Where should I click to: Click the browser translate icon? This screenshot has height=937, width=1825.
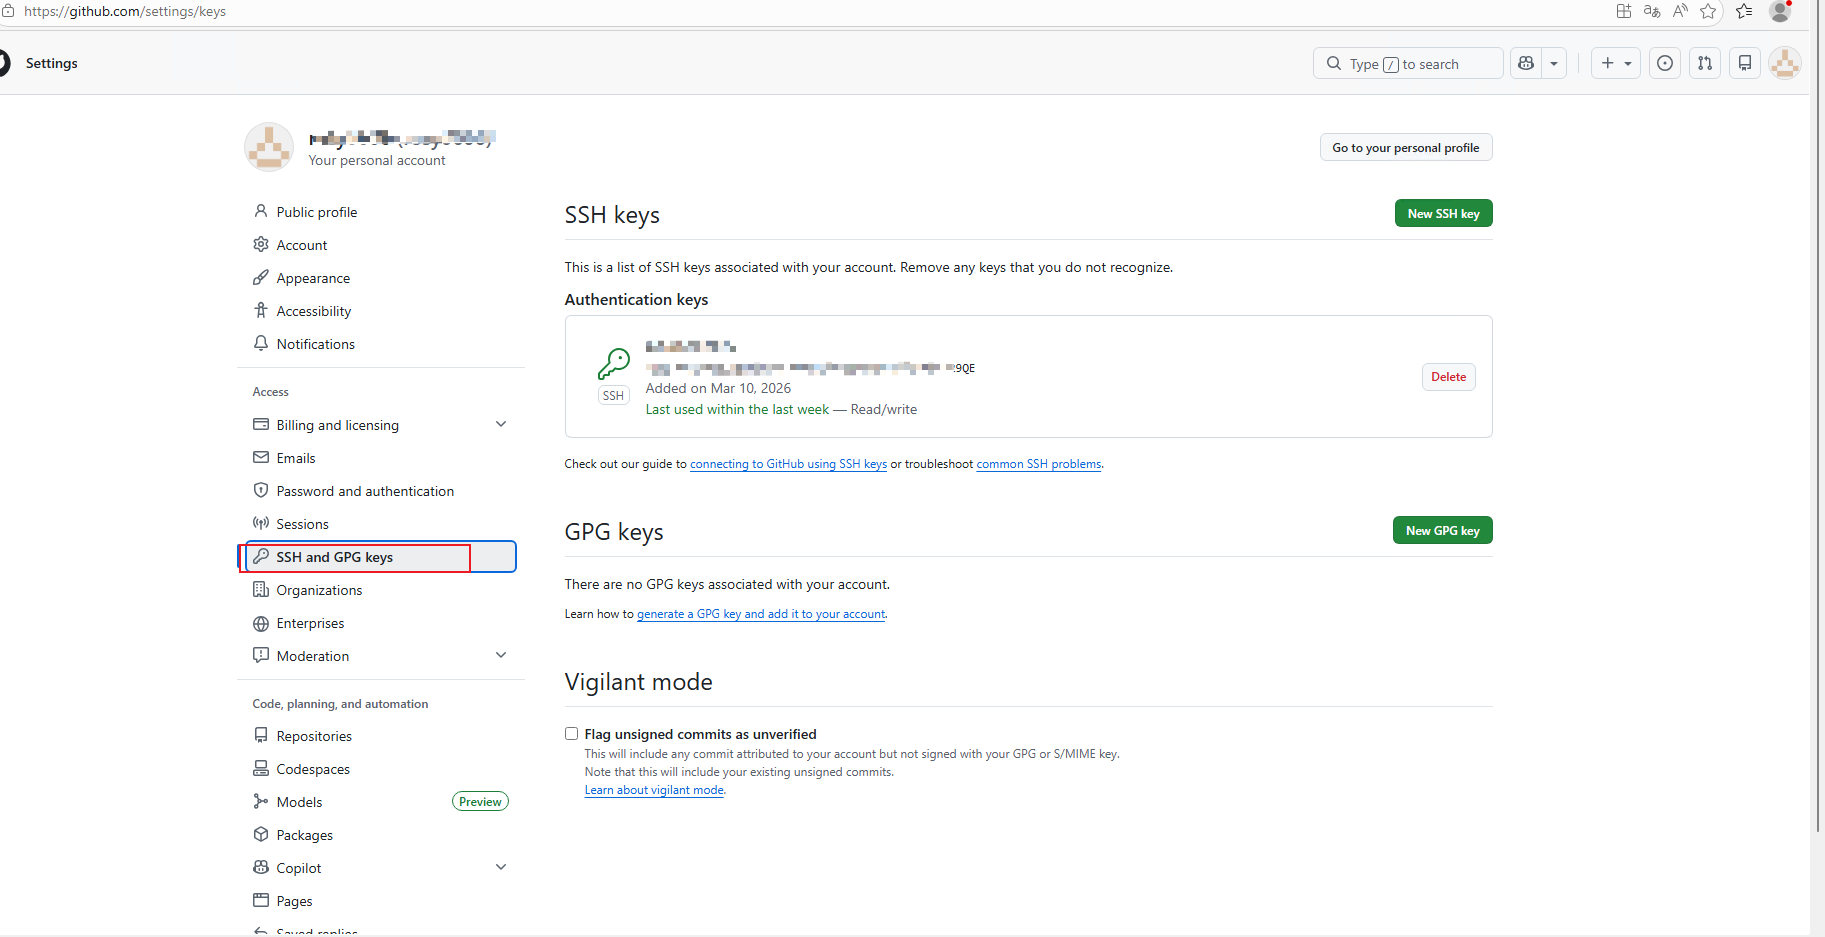(1652, 11)
